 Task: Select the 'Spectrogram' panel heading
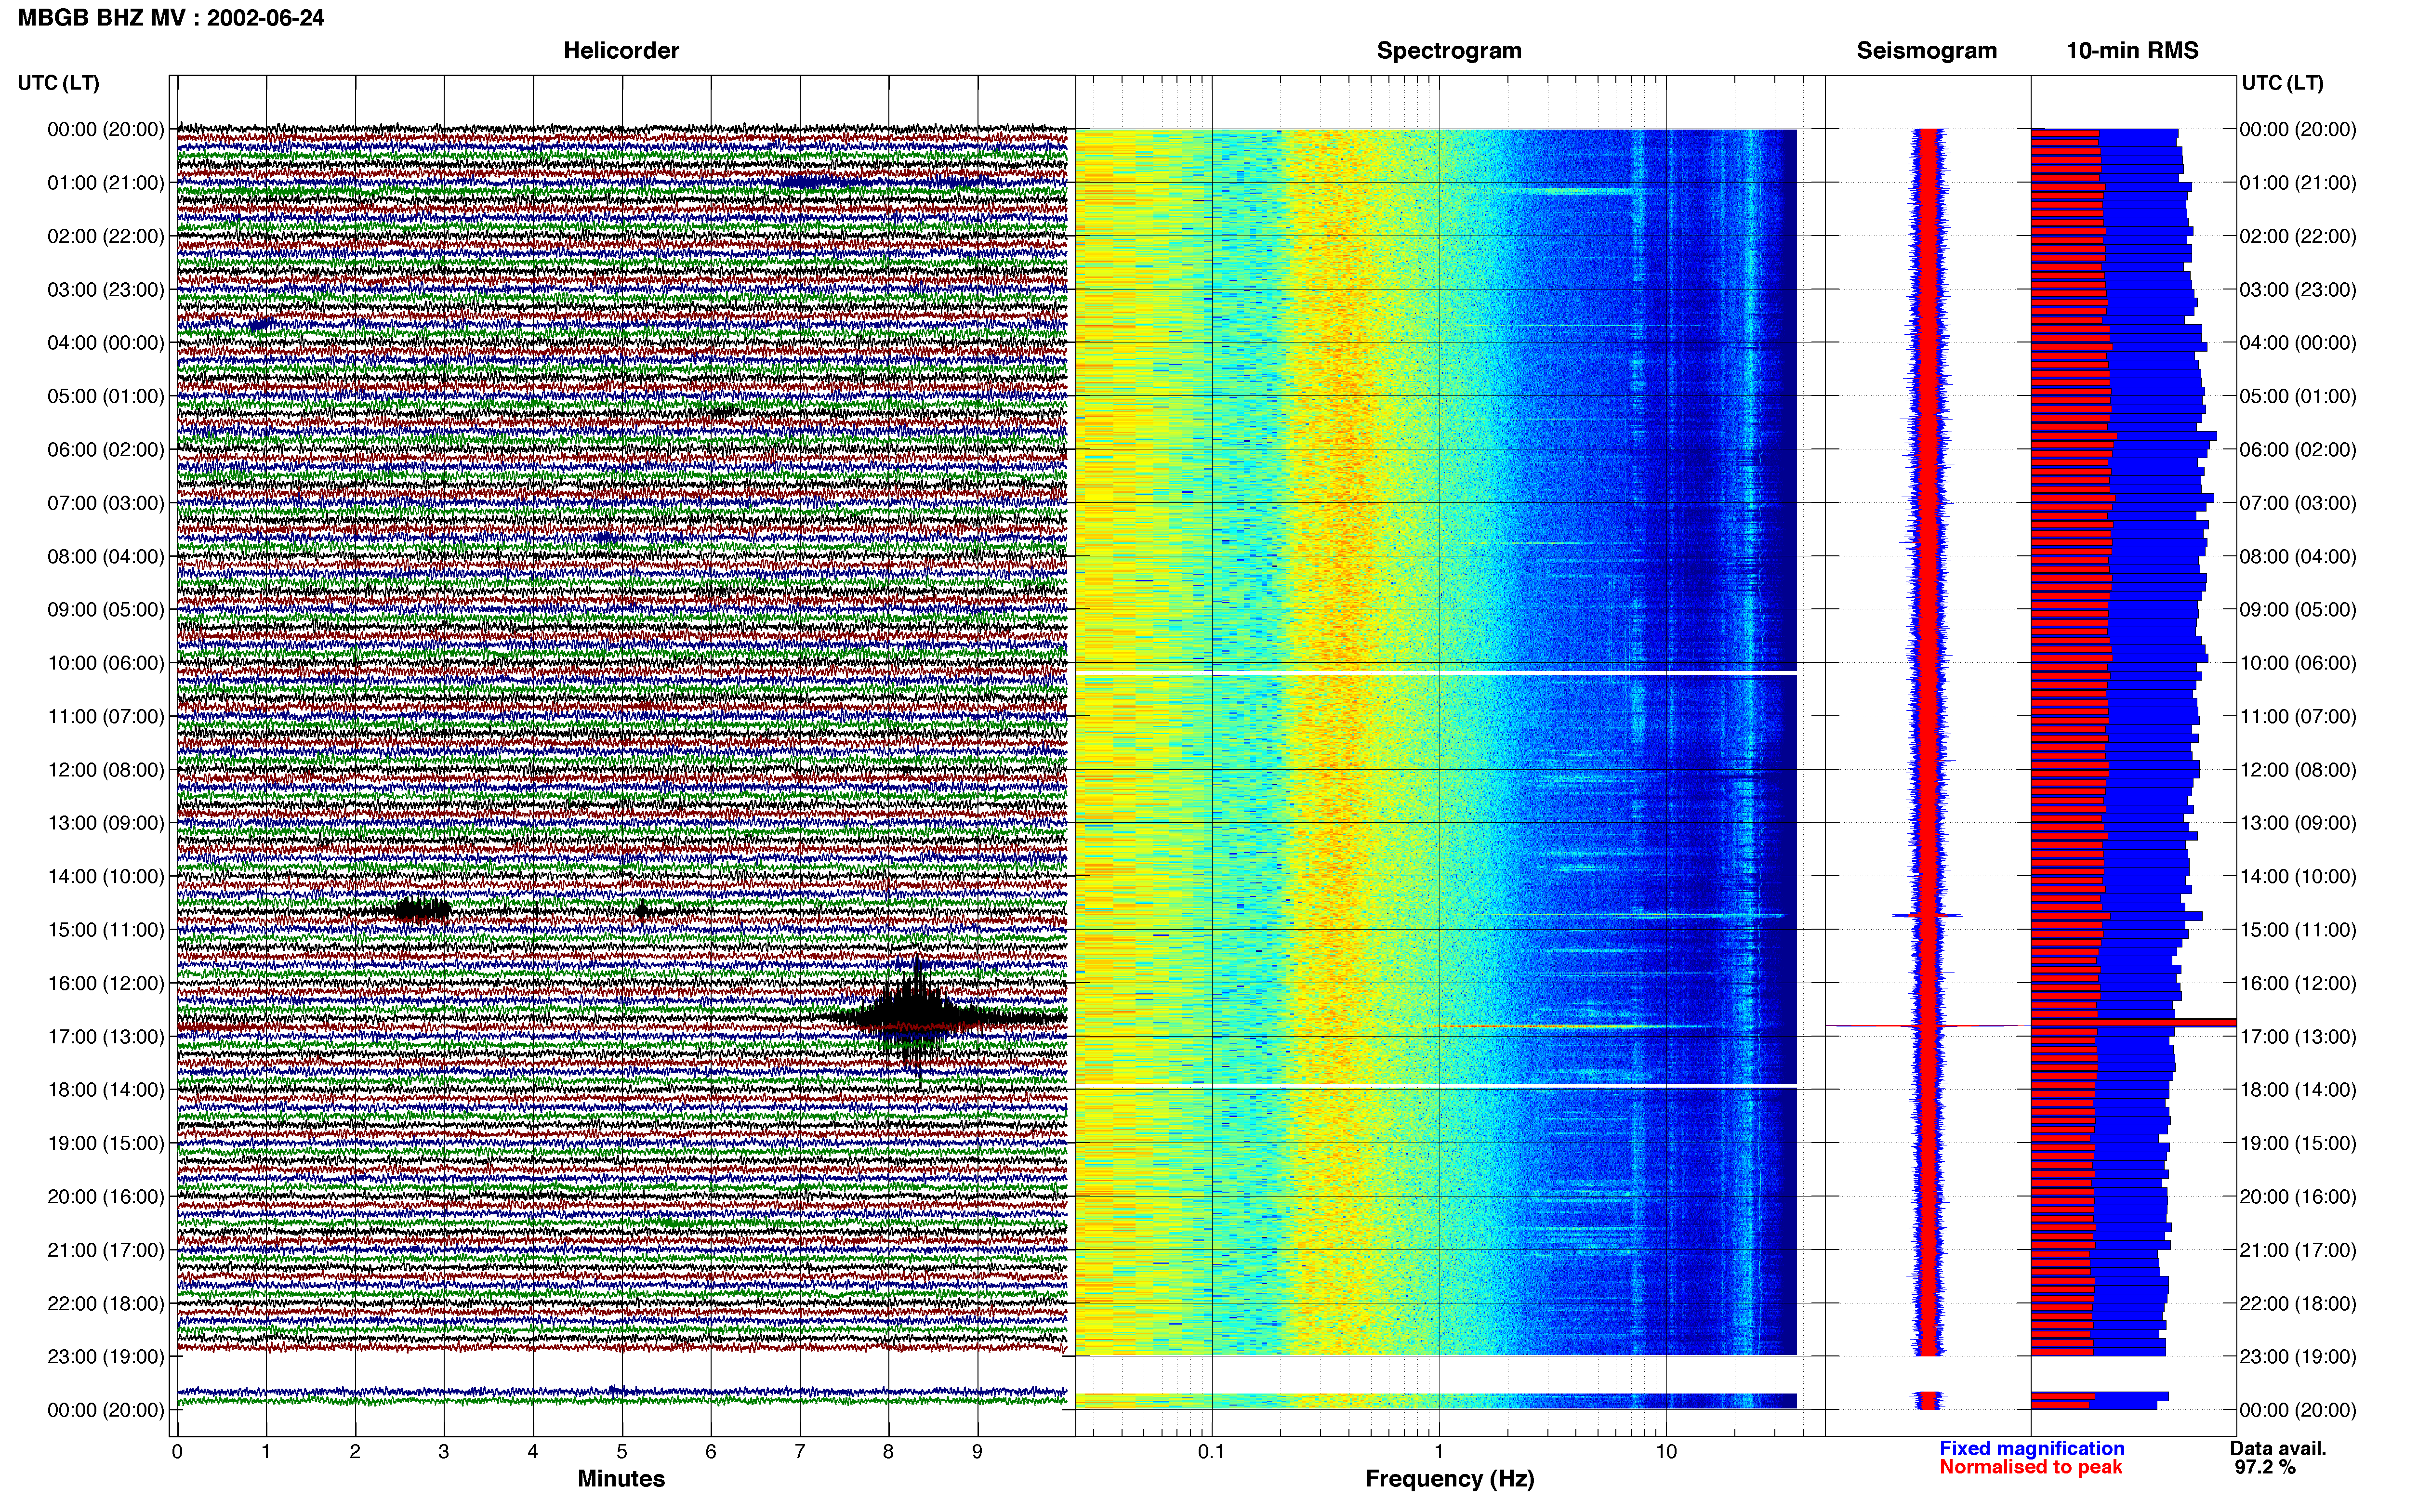click(1449, 51)
